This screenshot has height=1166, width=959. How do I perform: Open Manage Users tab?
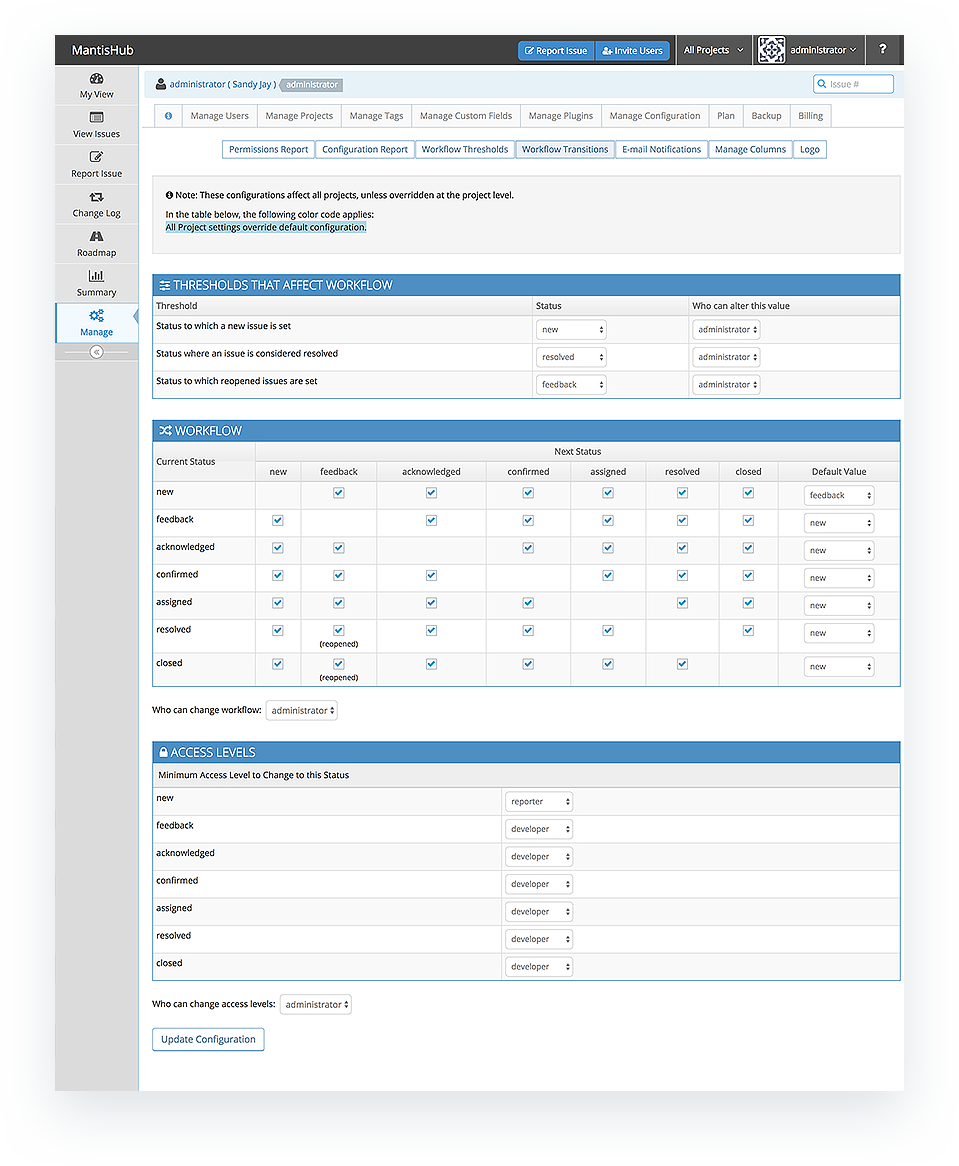[219, 116]
